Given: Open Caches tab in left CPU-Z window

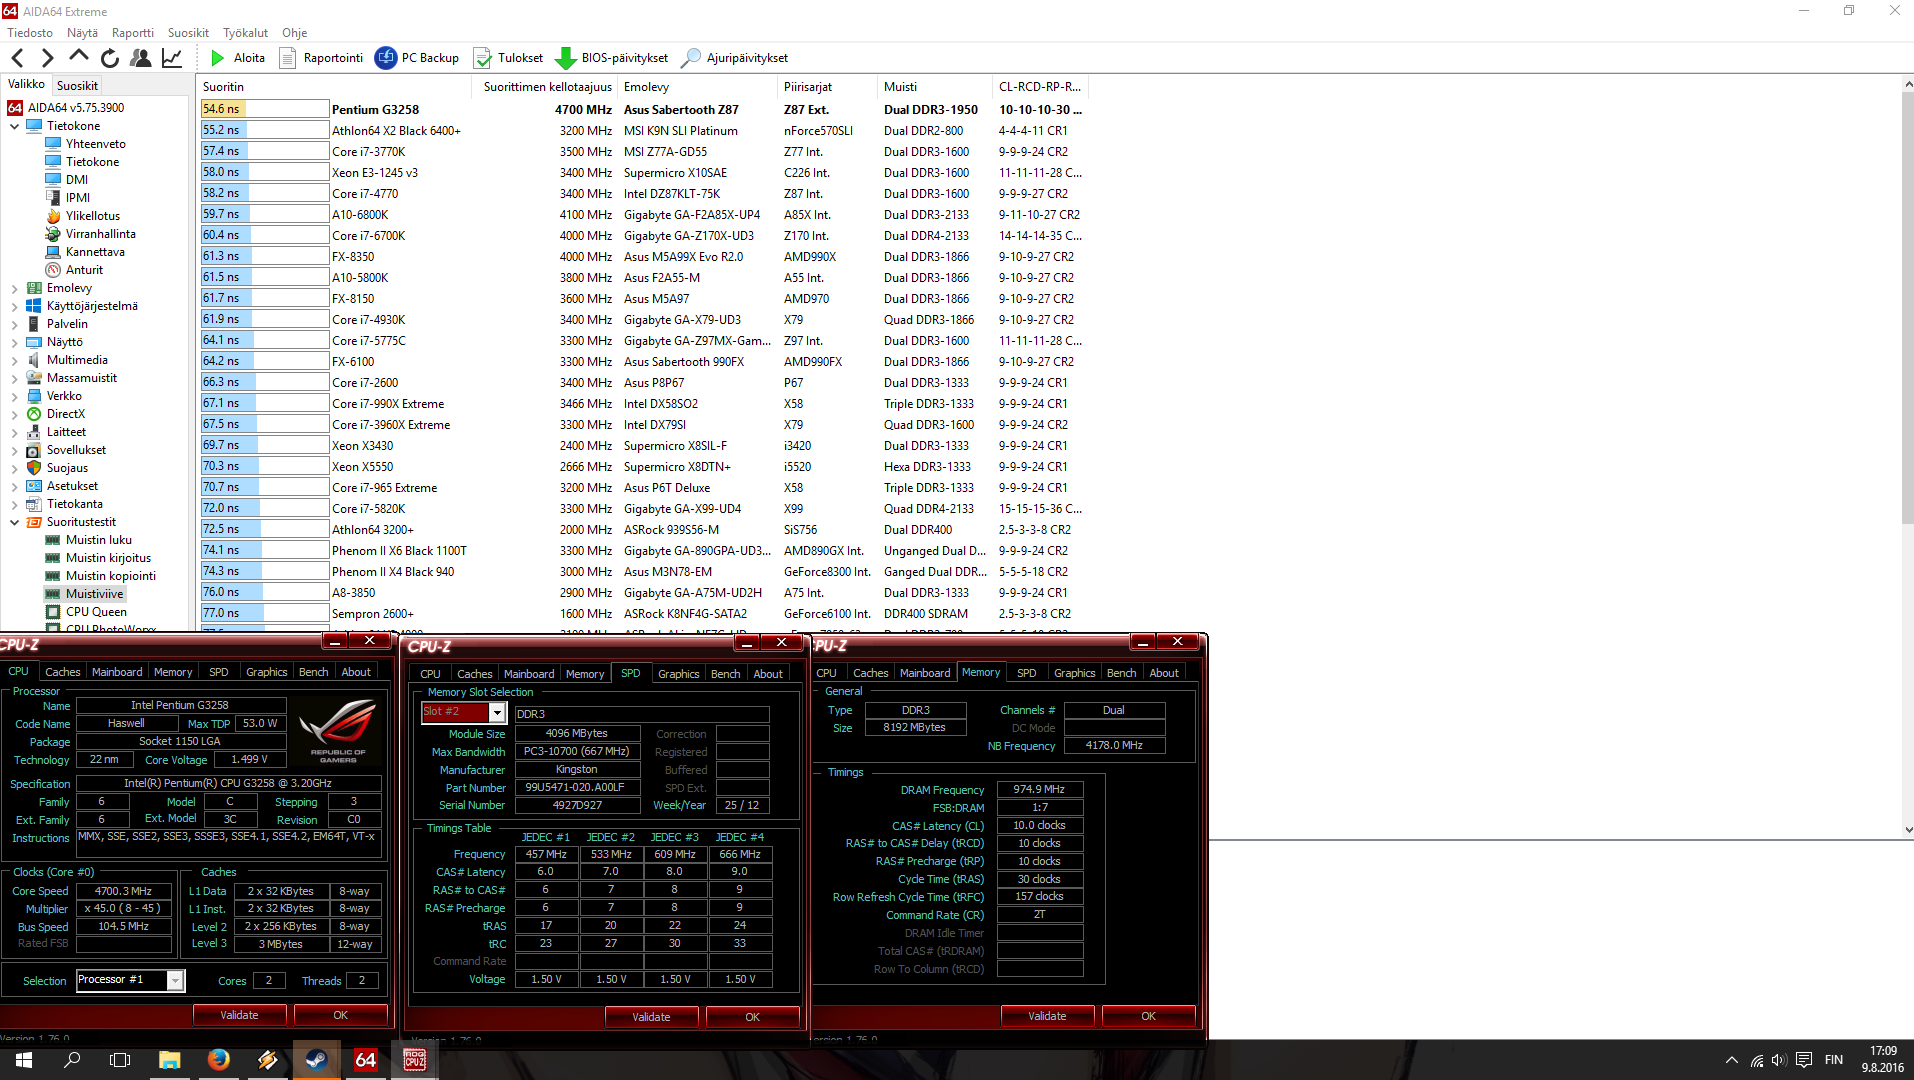Looking at the screenshot, I should coord(62,672).
